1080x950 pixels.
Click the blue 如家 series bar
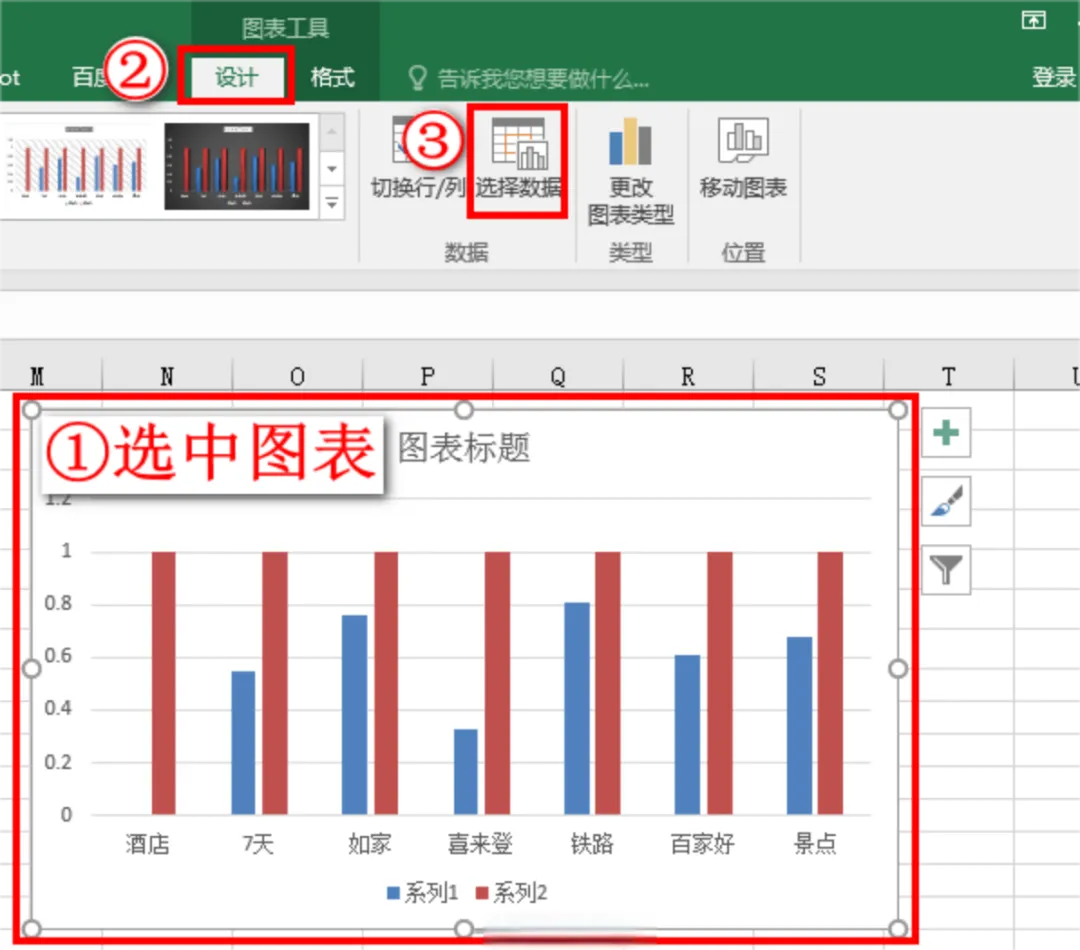[x=354, y=714]
